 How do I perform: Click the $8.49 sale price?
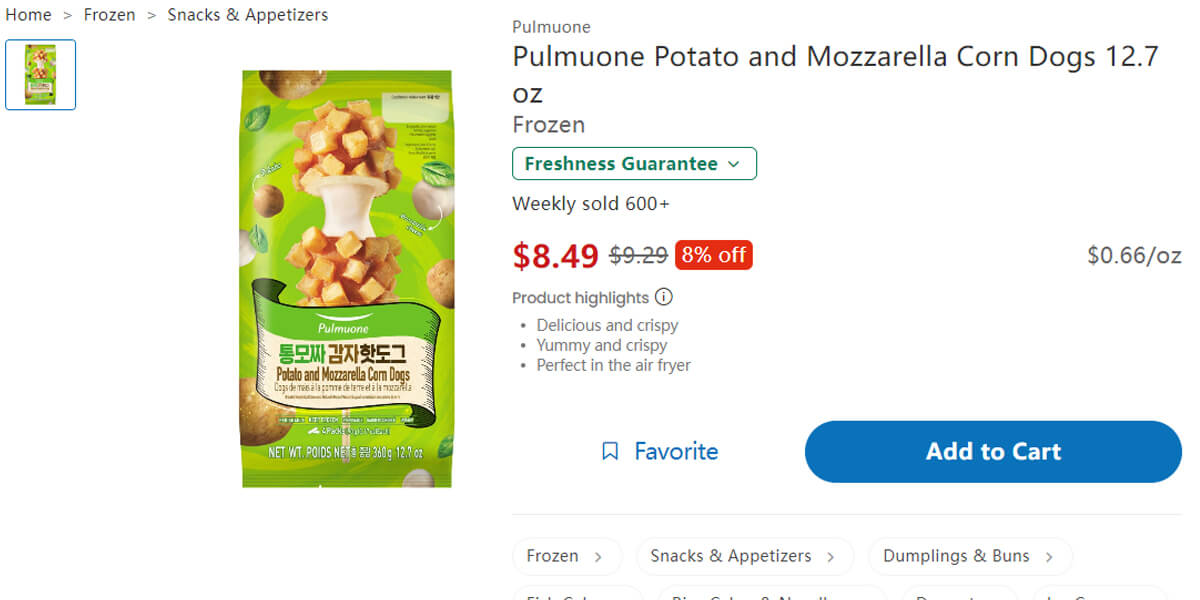(x=555, y=256)
